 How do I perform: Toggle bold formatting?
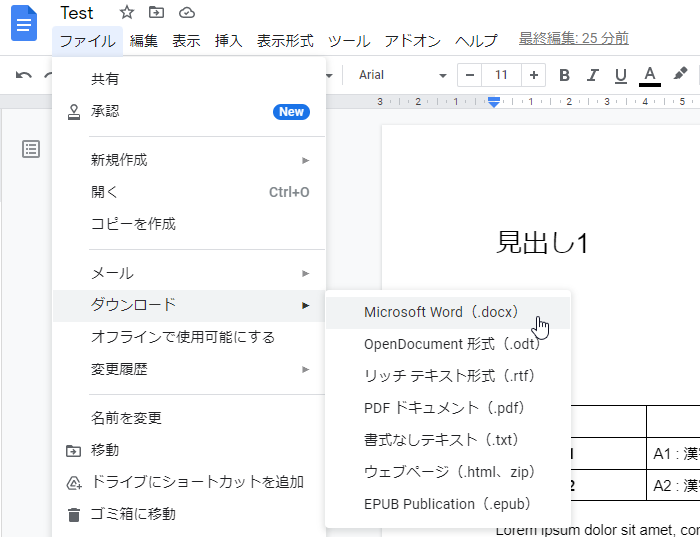click(564, 75)
